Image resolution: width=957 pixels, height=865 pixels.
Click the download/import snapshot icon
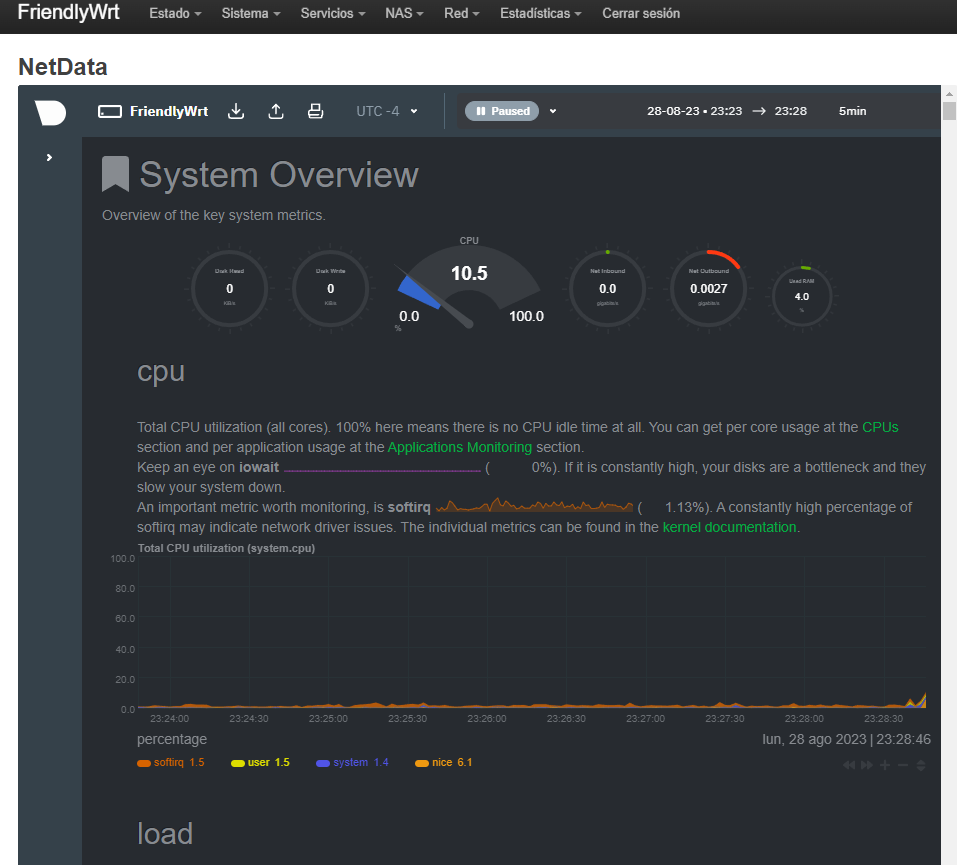(236, 111)
